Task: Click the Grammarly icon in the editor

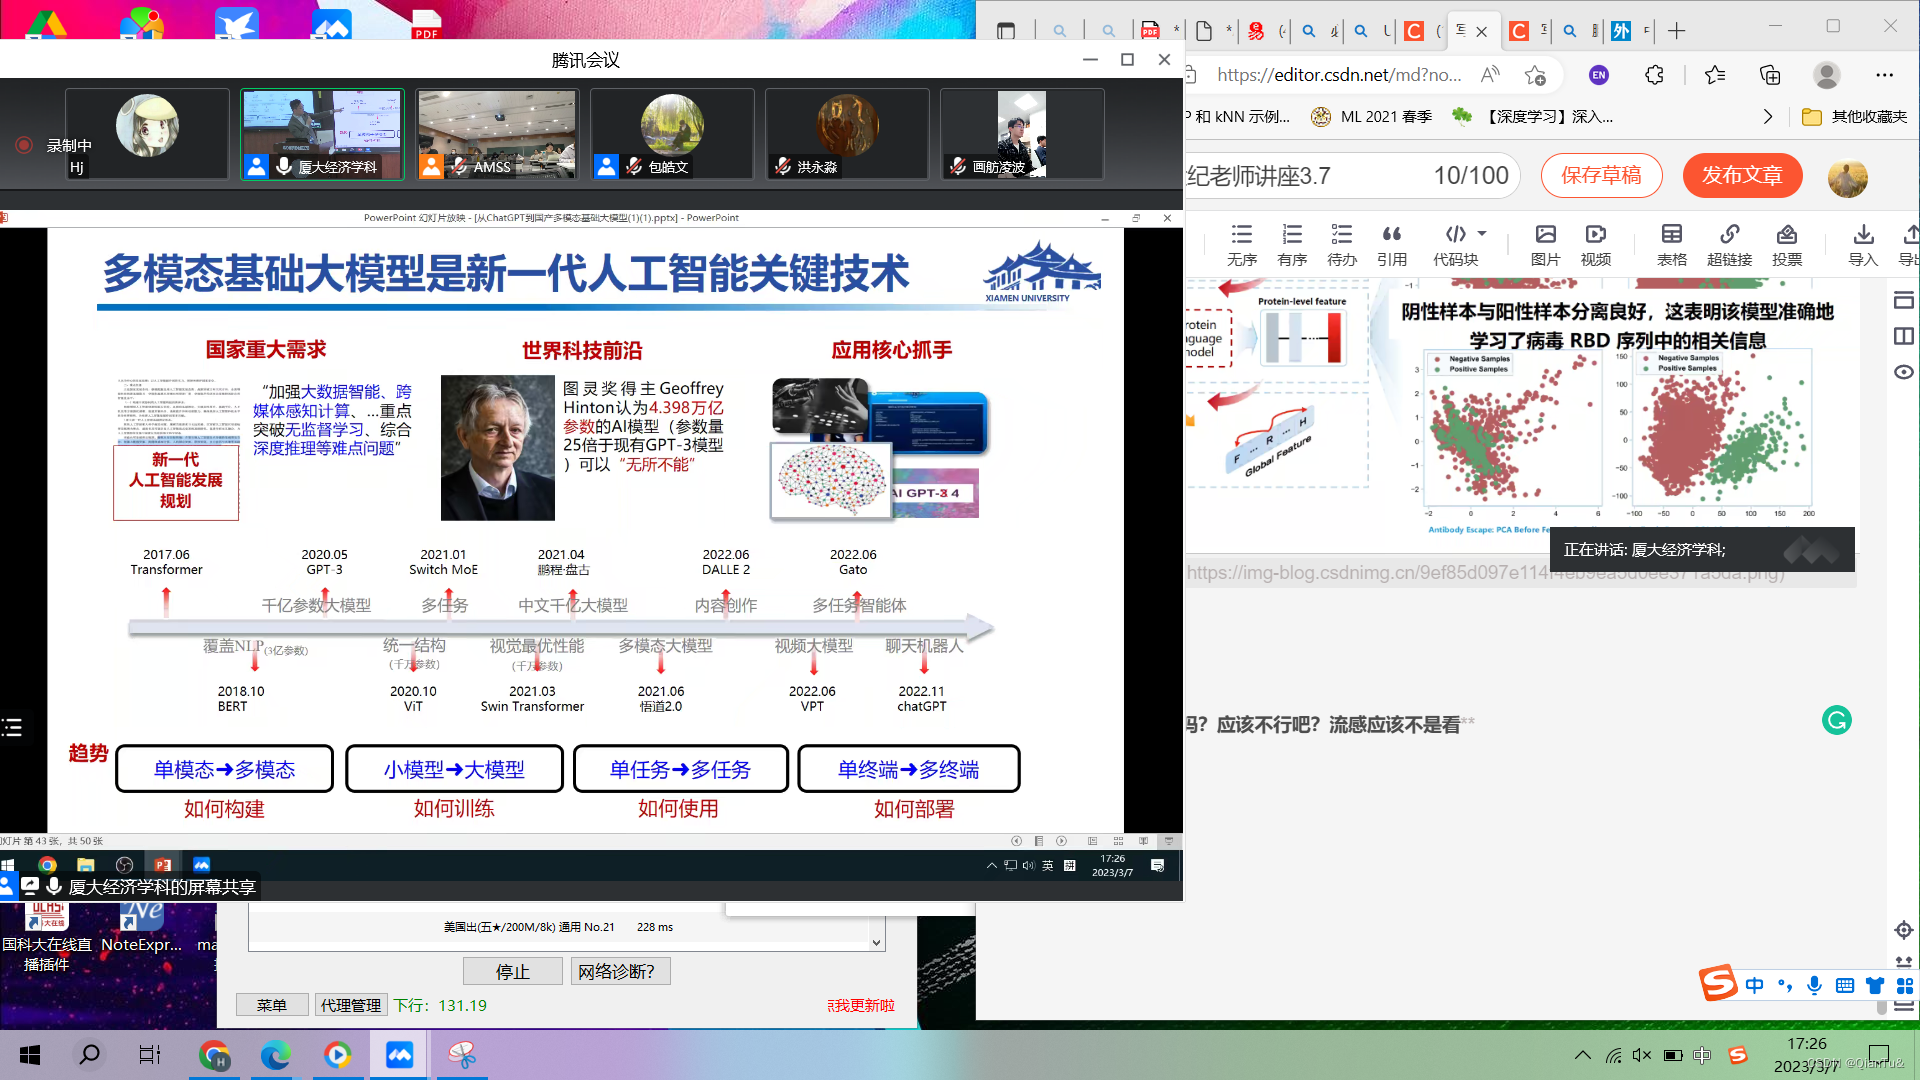Action: [1837, 720]
